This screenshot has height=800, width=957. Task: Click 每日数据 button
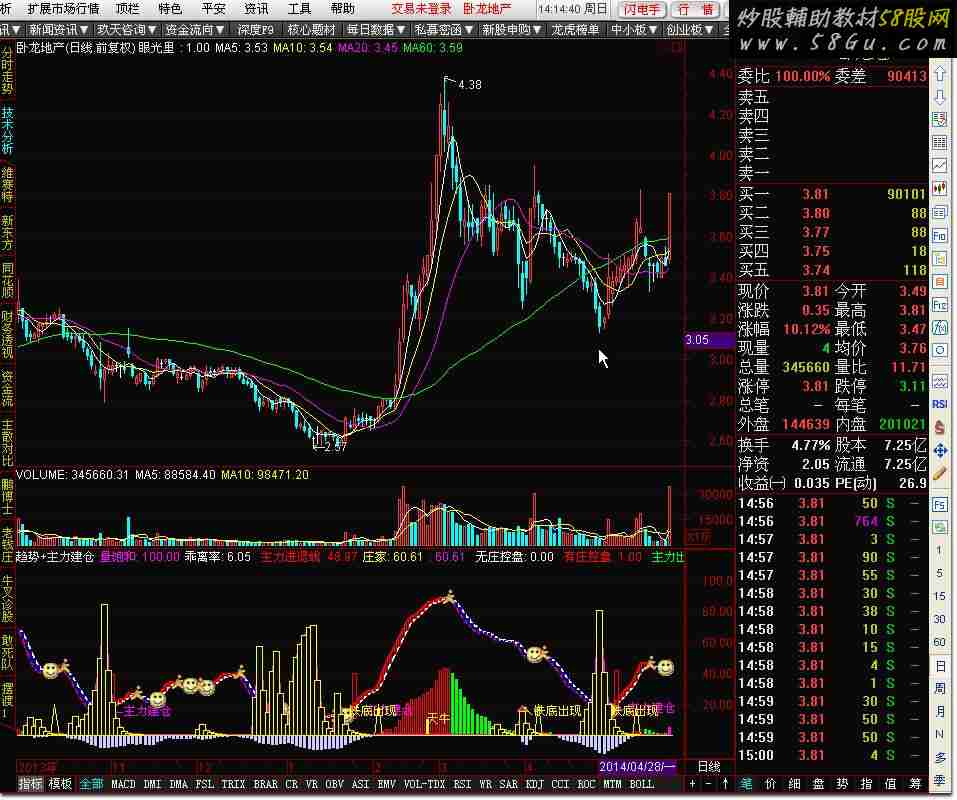click(x=375, y=29)
